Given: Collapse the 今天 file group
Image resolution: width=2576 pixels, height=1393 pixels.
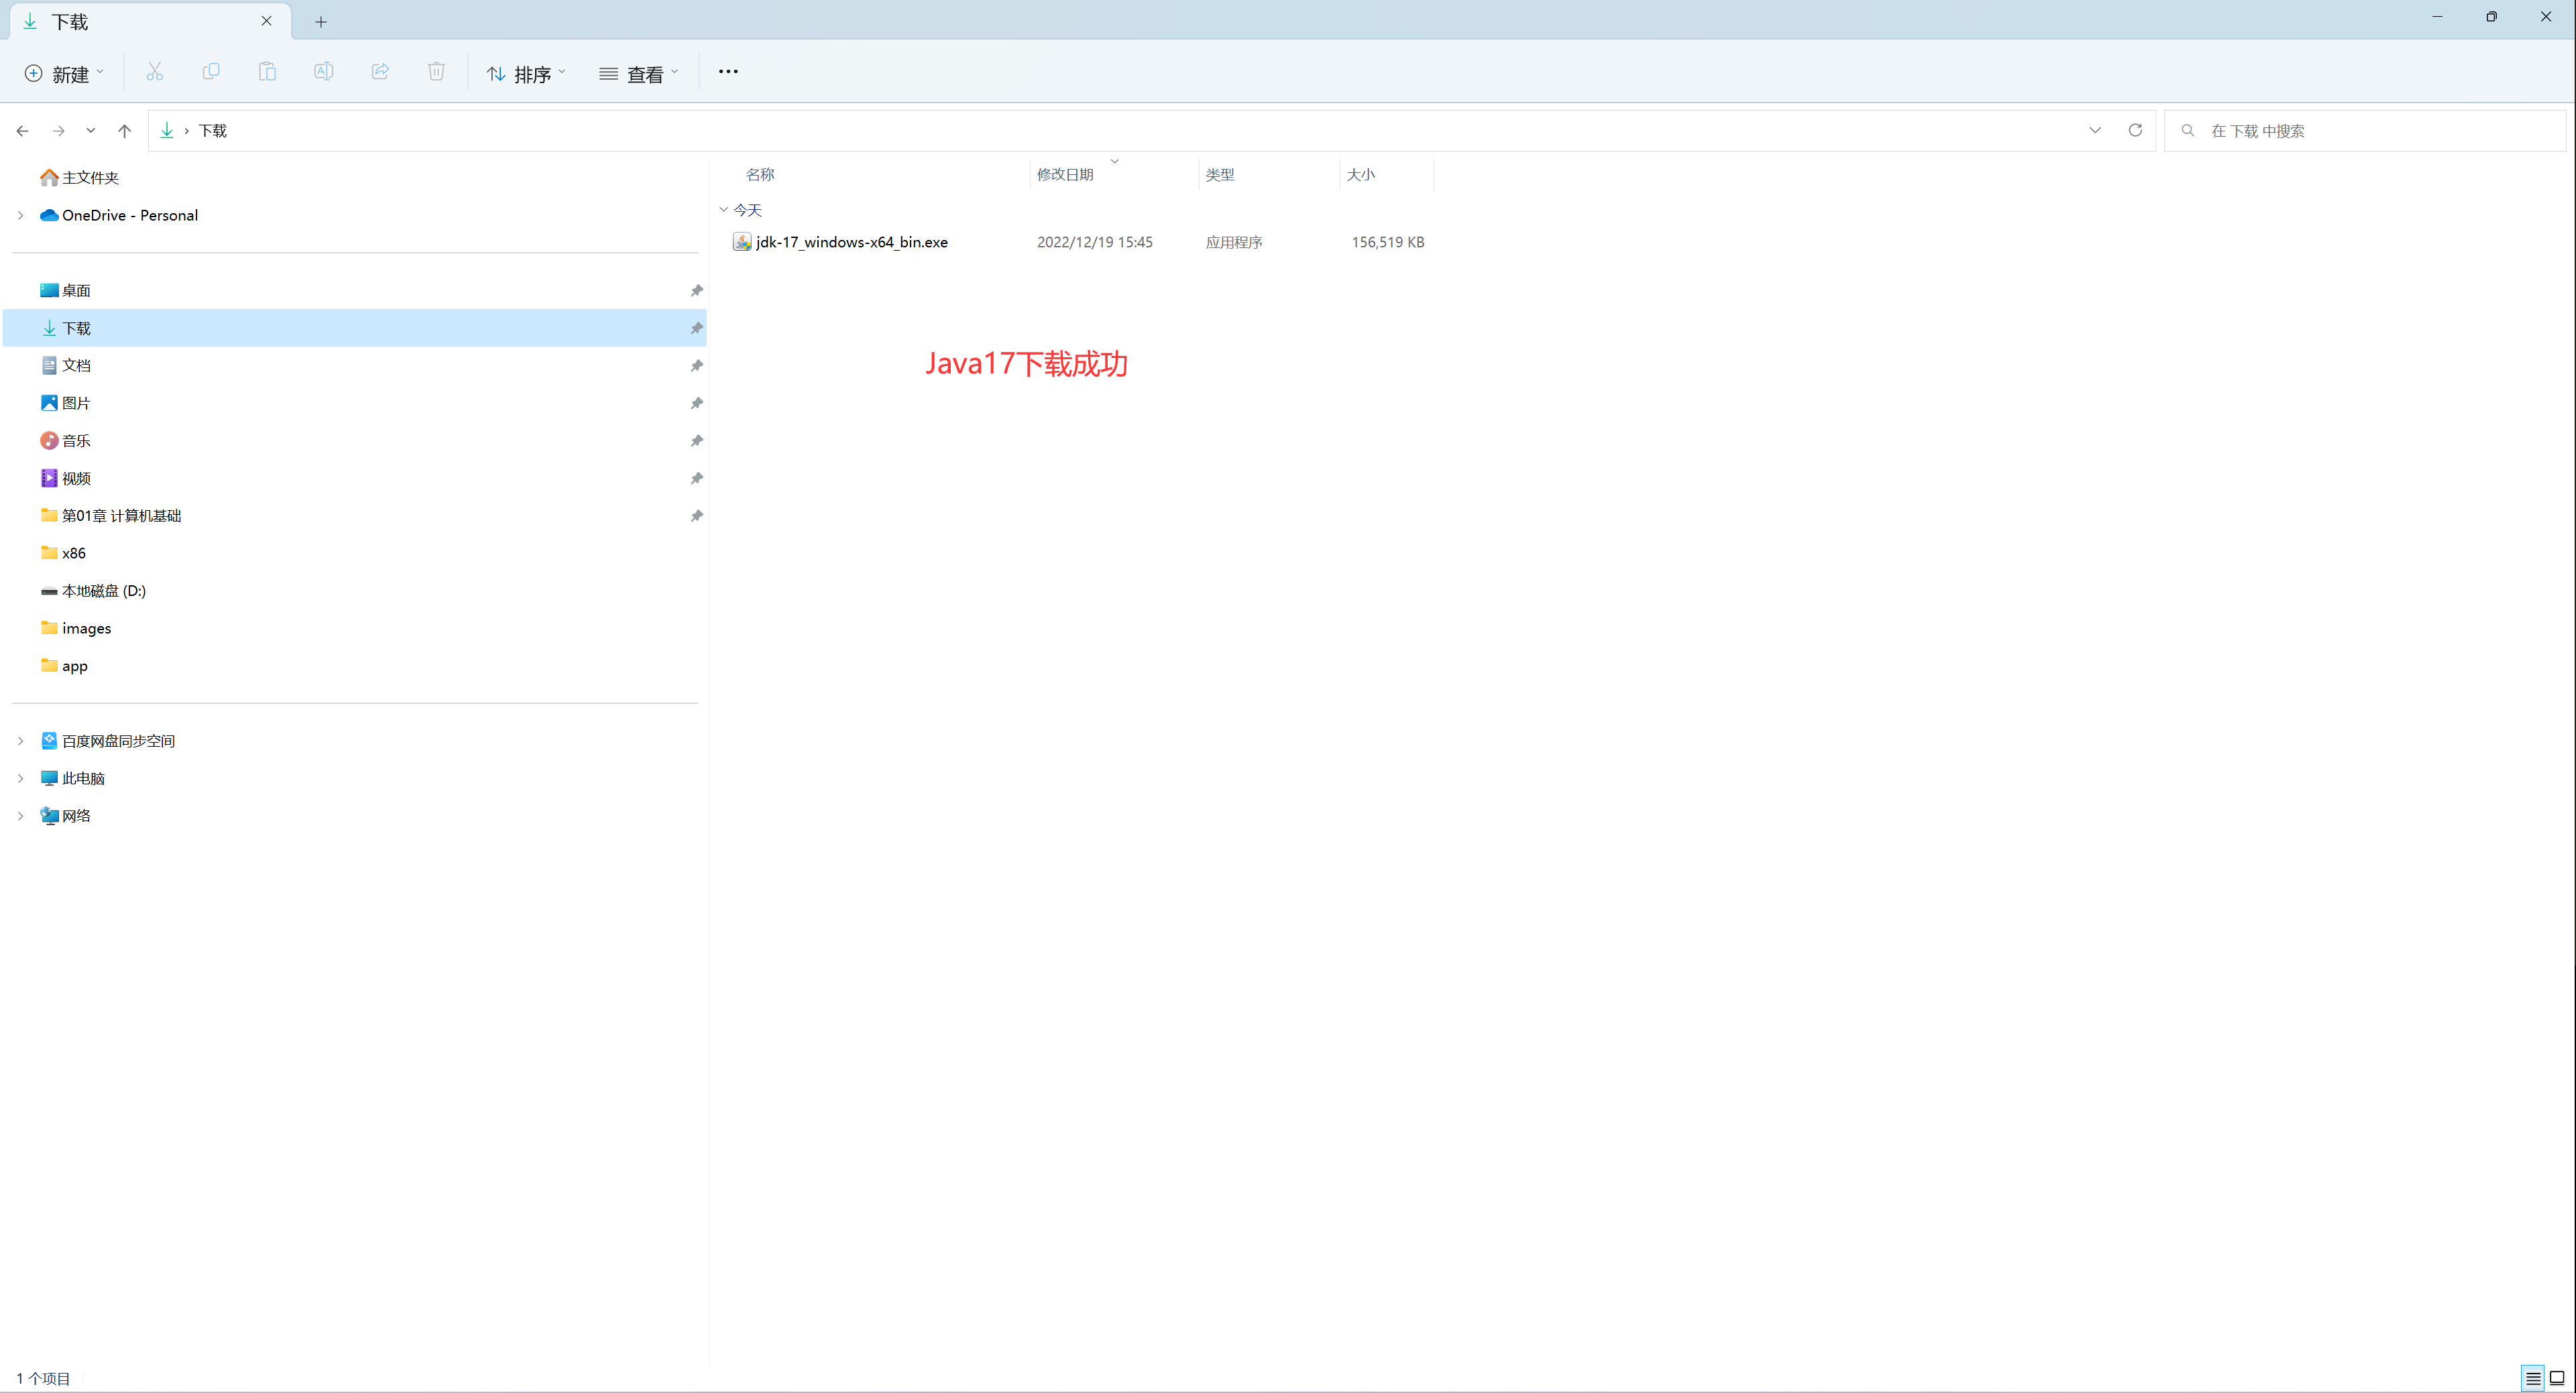Looking at the screenshot, I should point(723,210).
